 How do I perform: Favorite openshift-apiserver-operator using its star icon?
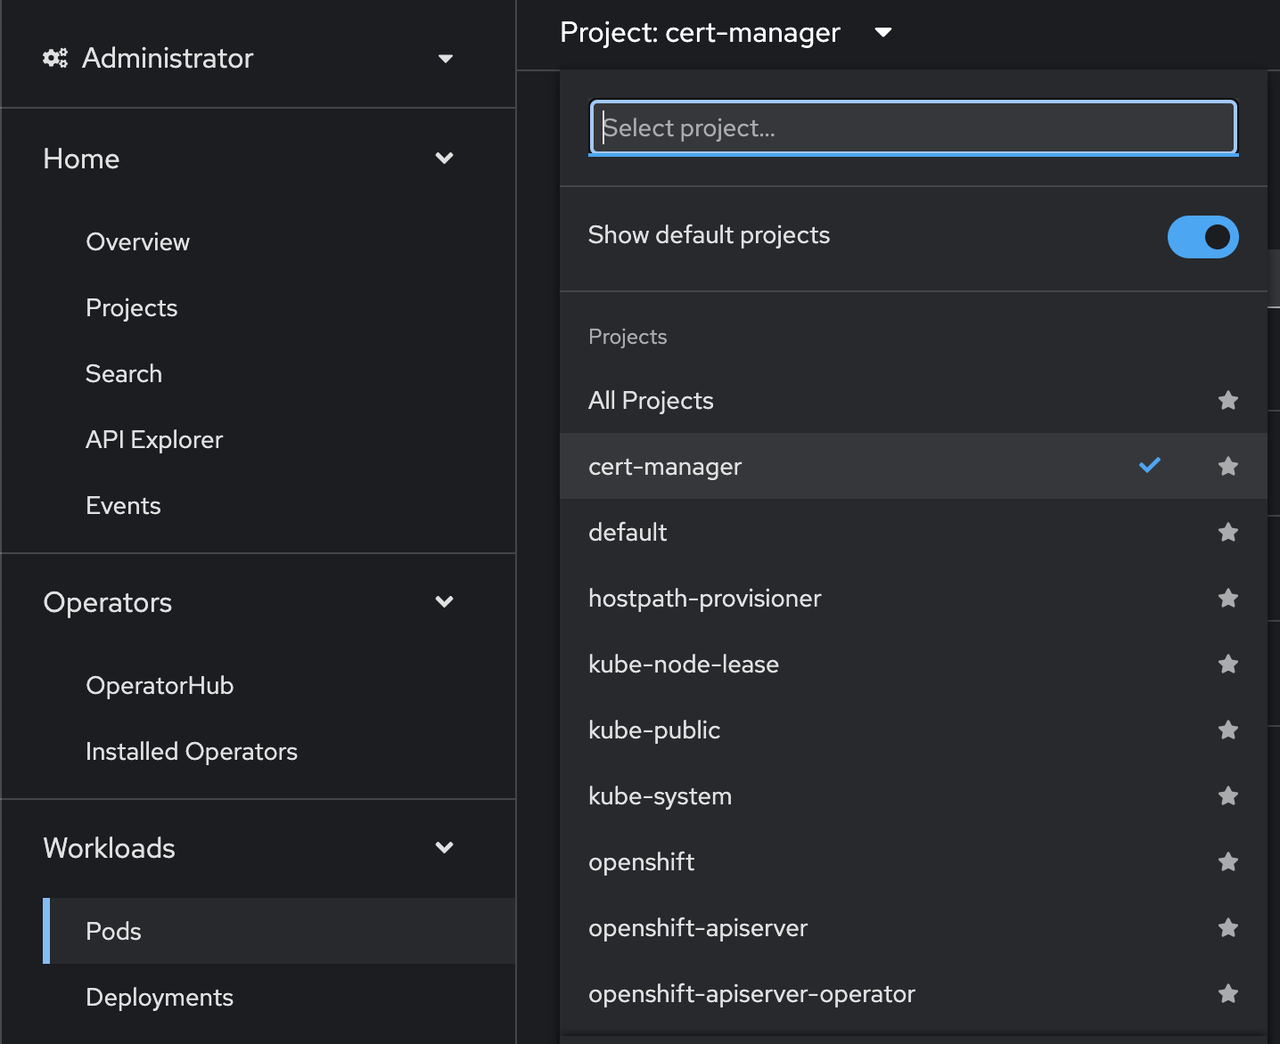(1228, 993)
